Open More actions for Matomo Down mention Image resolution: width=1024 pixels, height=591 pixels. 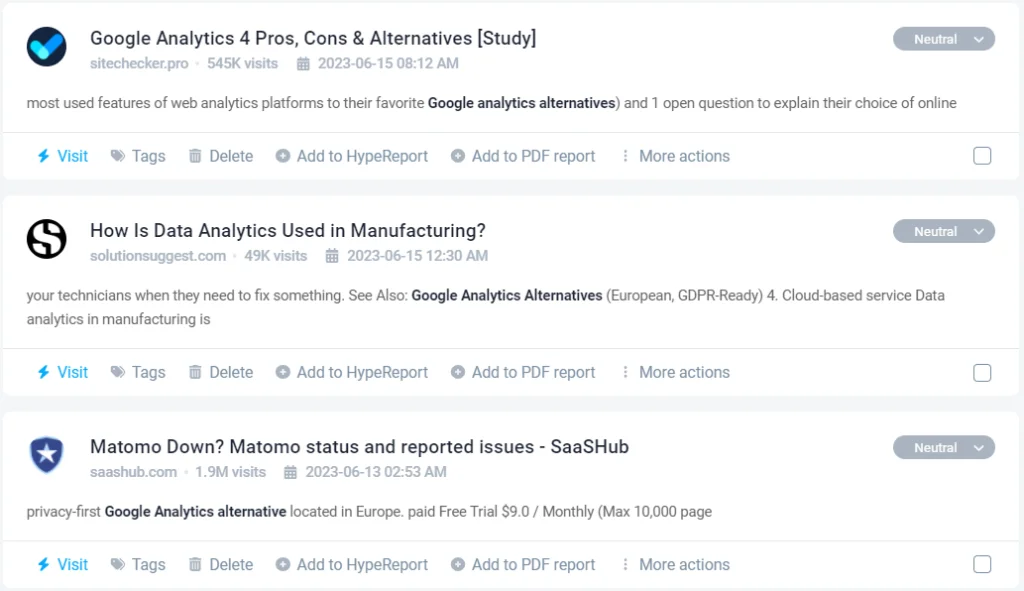(675, 565)
